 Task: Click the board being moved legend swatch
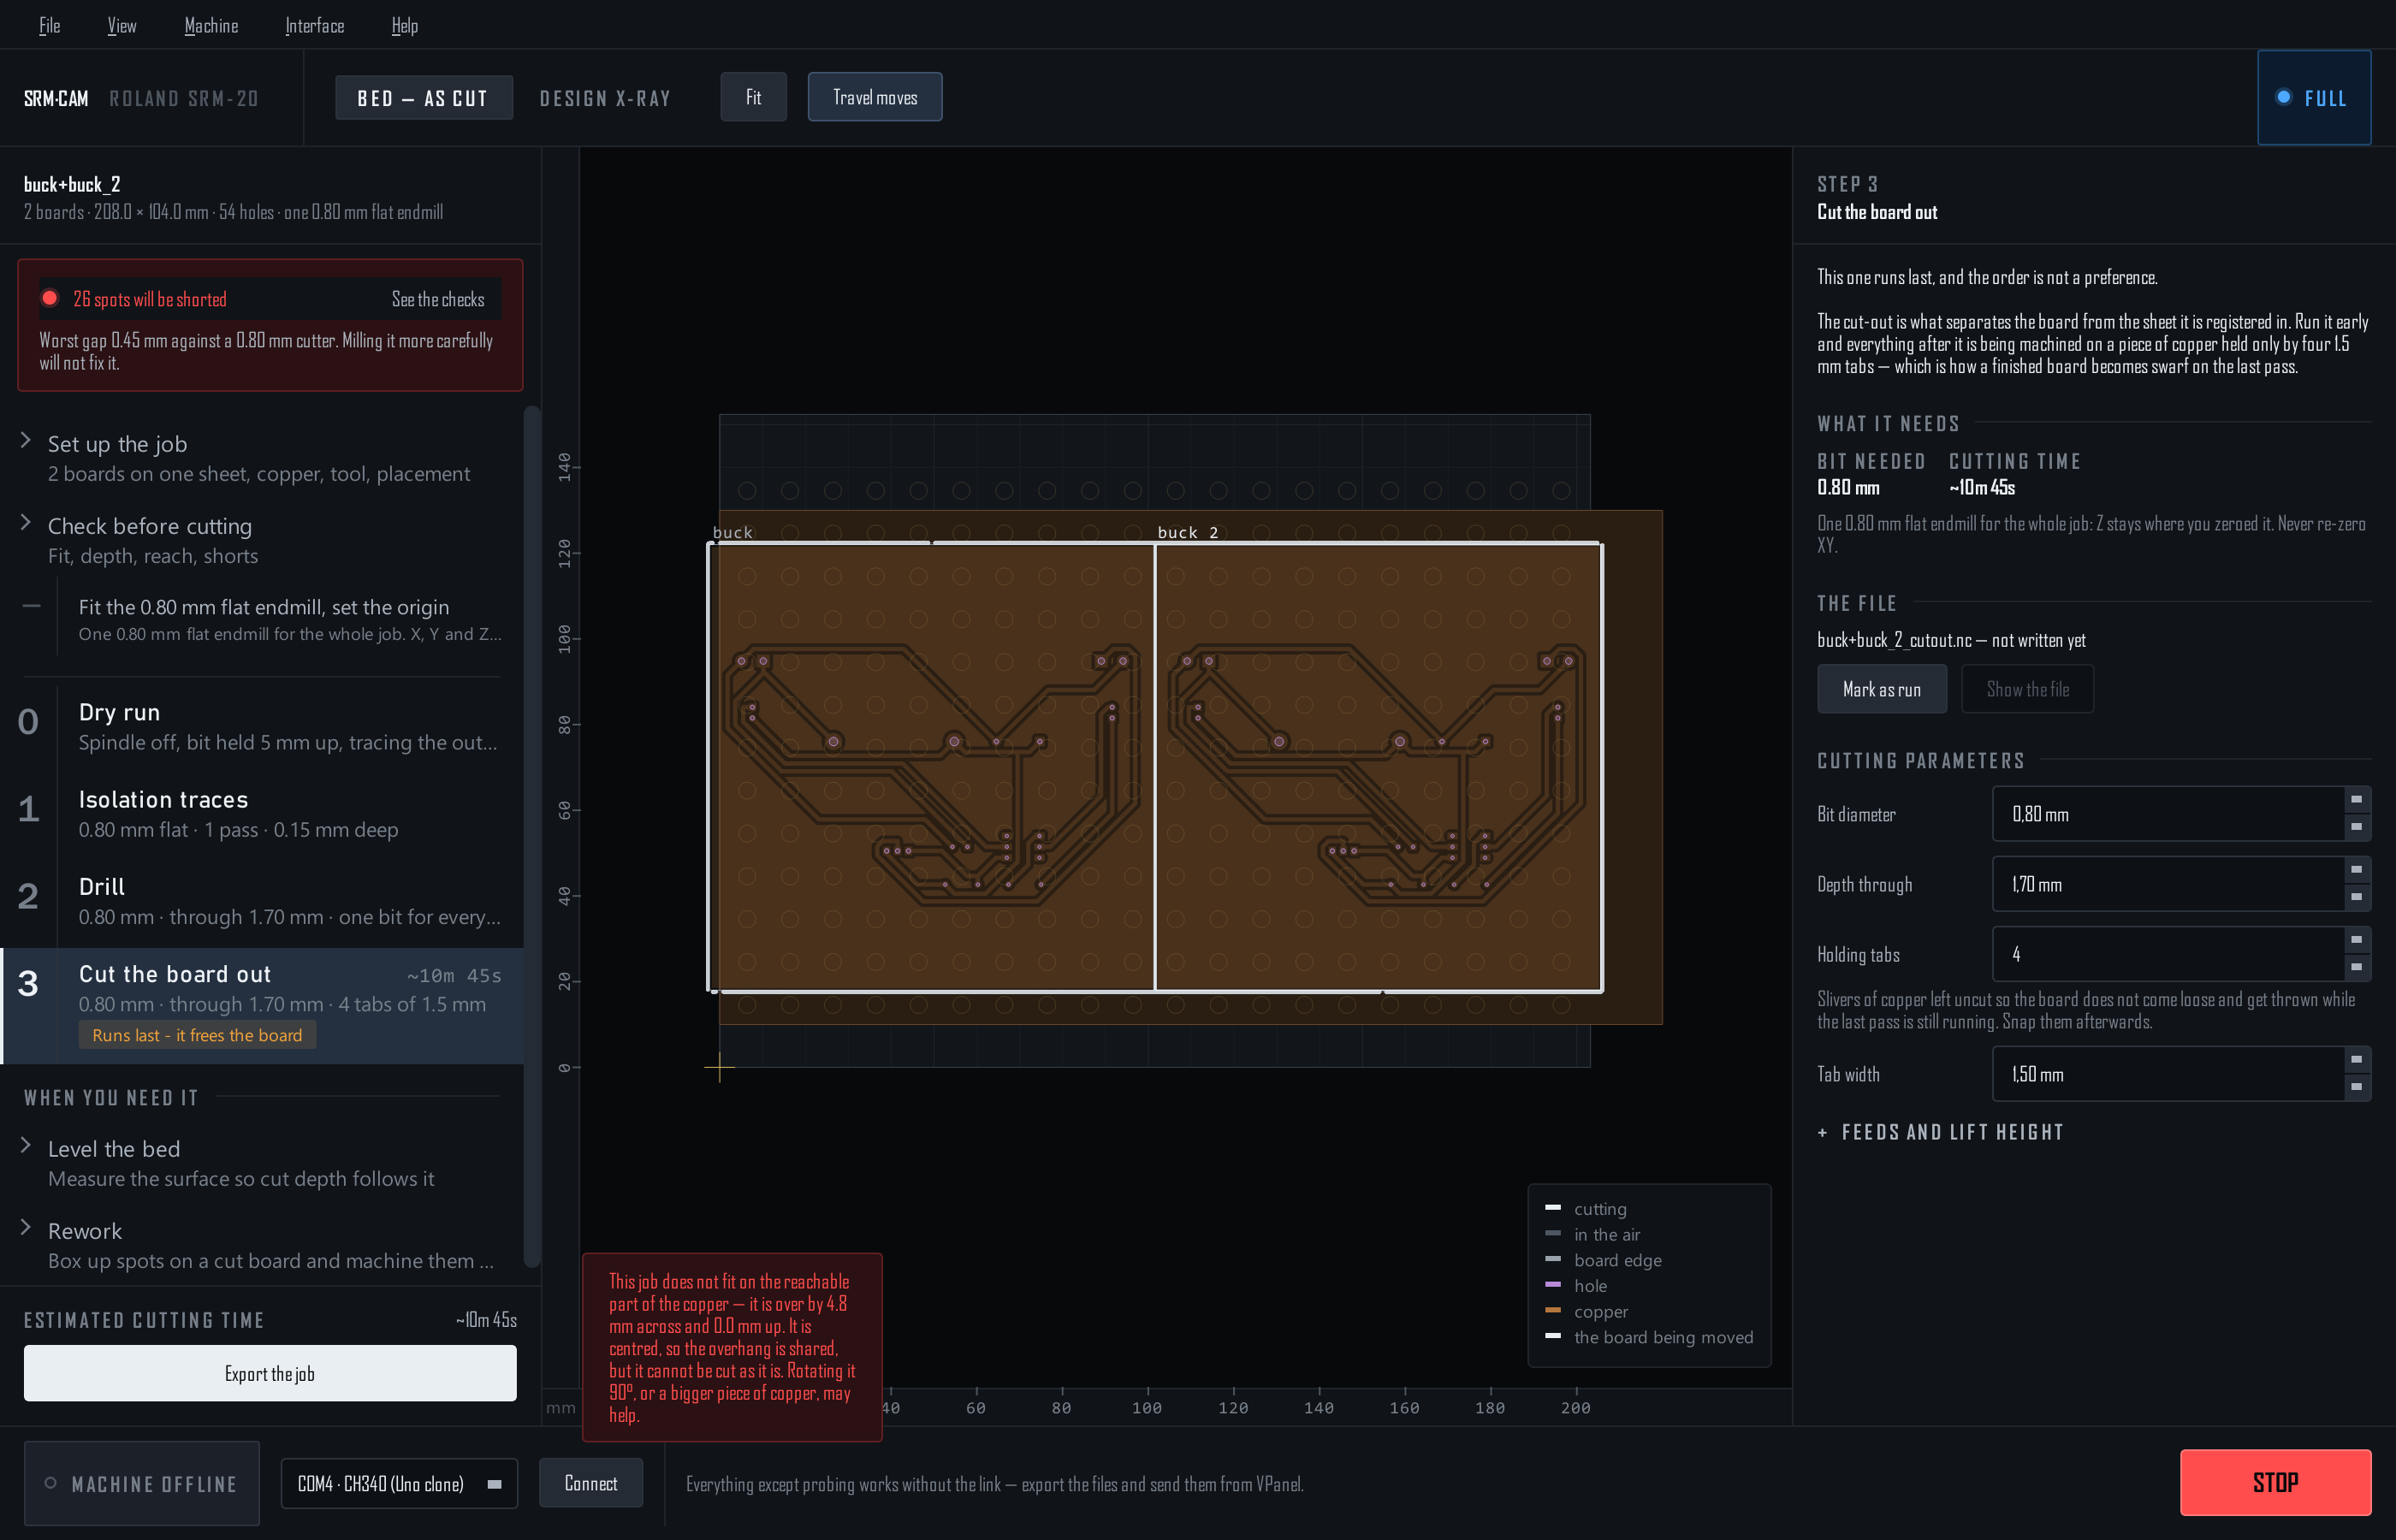tap(1553, 1336)
